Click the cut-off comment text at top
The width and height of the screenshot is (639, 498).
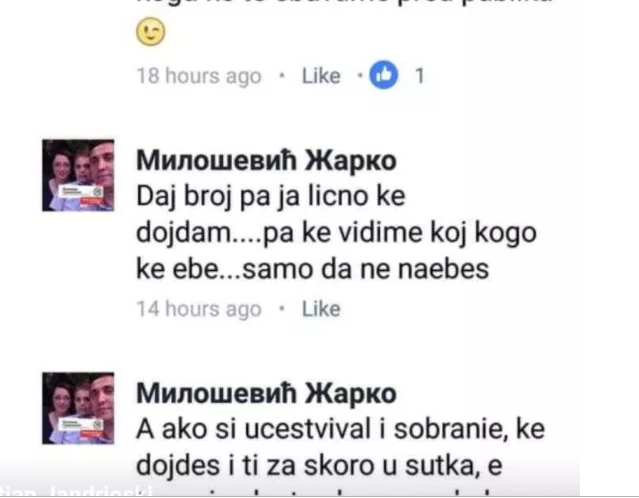coord(344,3)
